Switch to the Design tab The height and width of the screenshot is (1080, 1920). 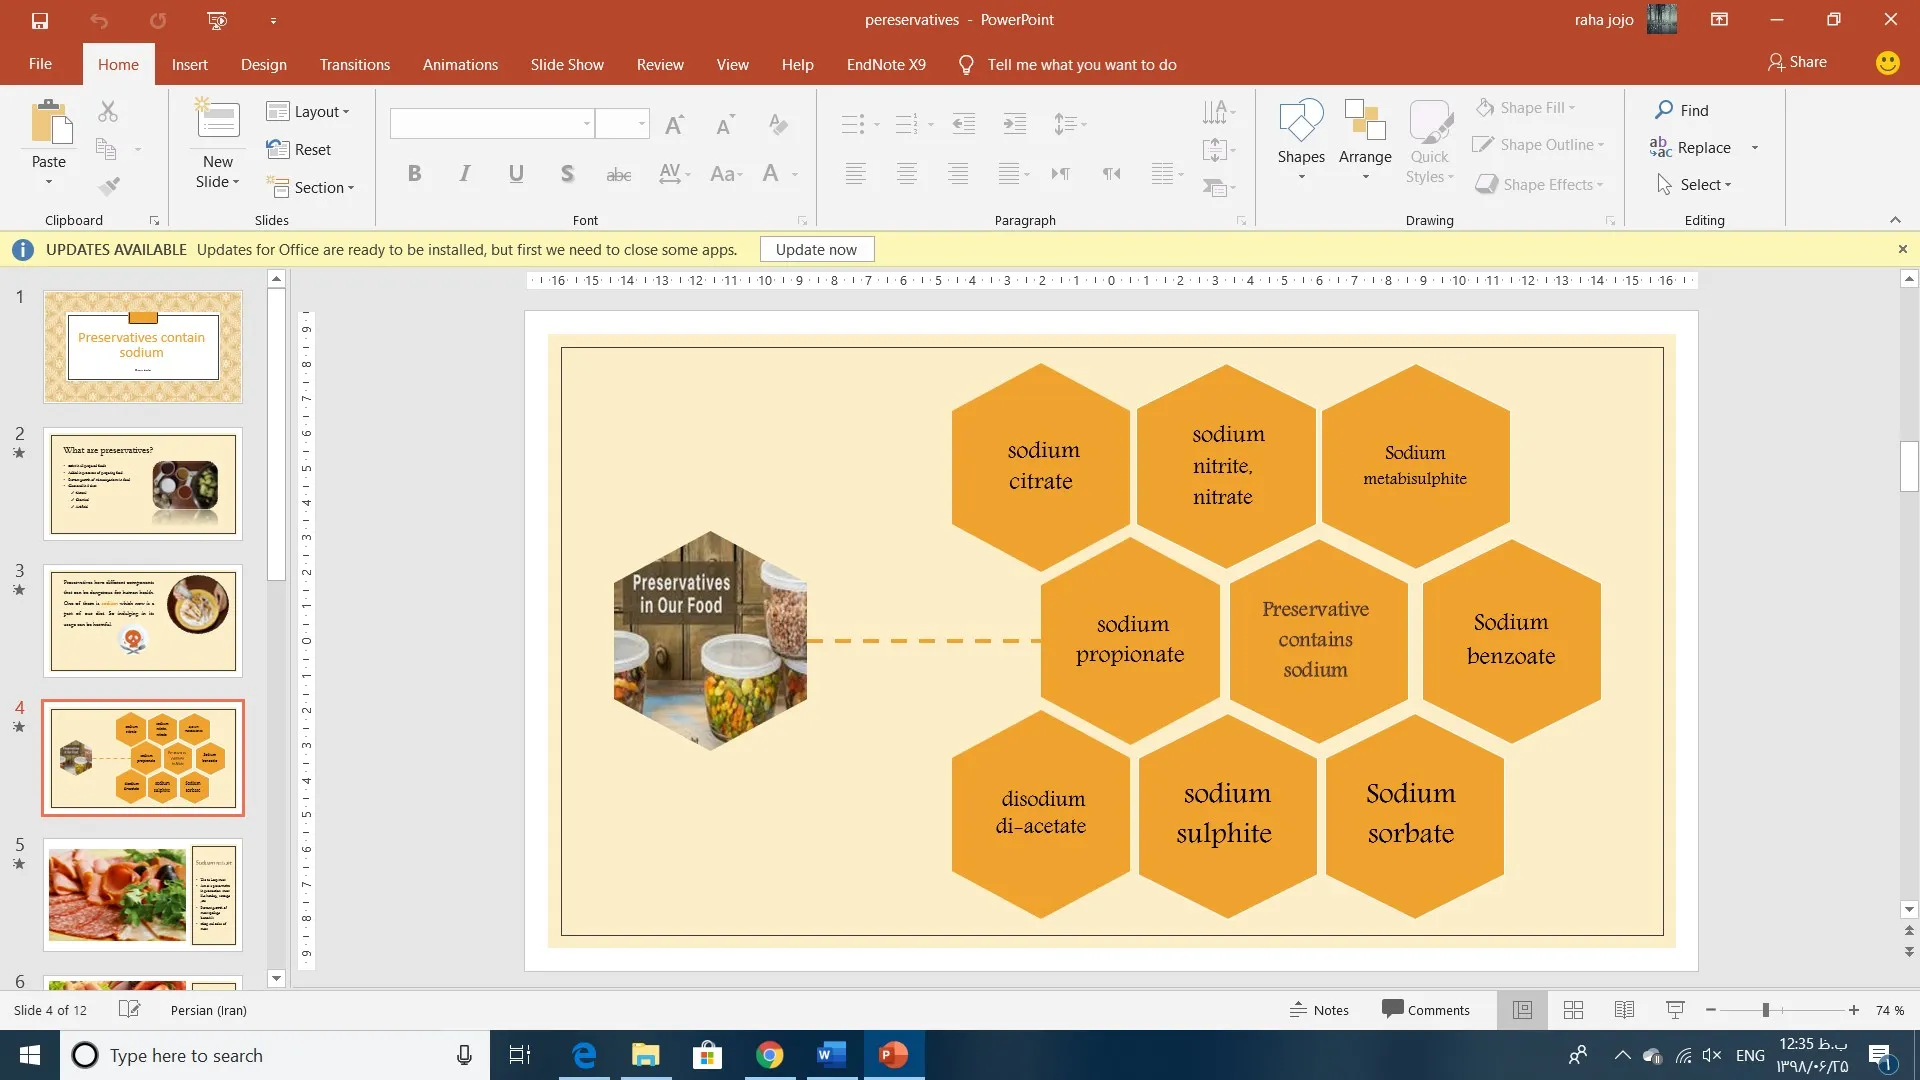coord(263,65)
